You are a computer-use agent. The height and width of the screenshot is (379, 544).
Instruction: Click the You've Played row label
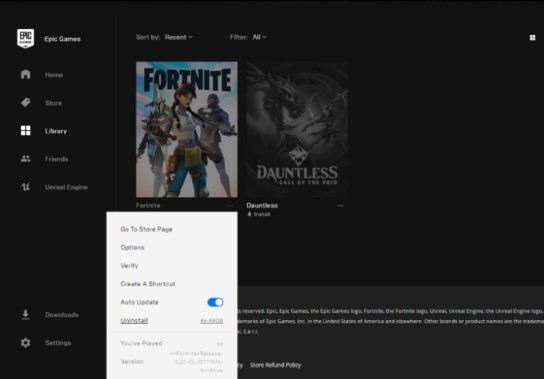click(x=141, y=343)
